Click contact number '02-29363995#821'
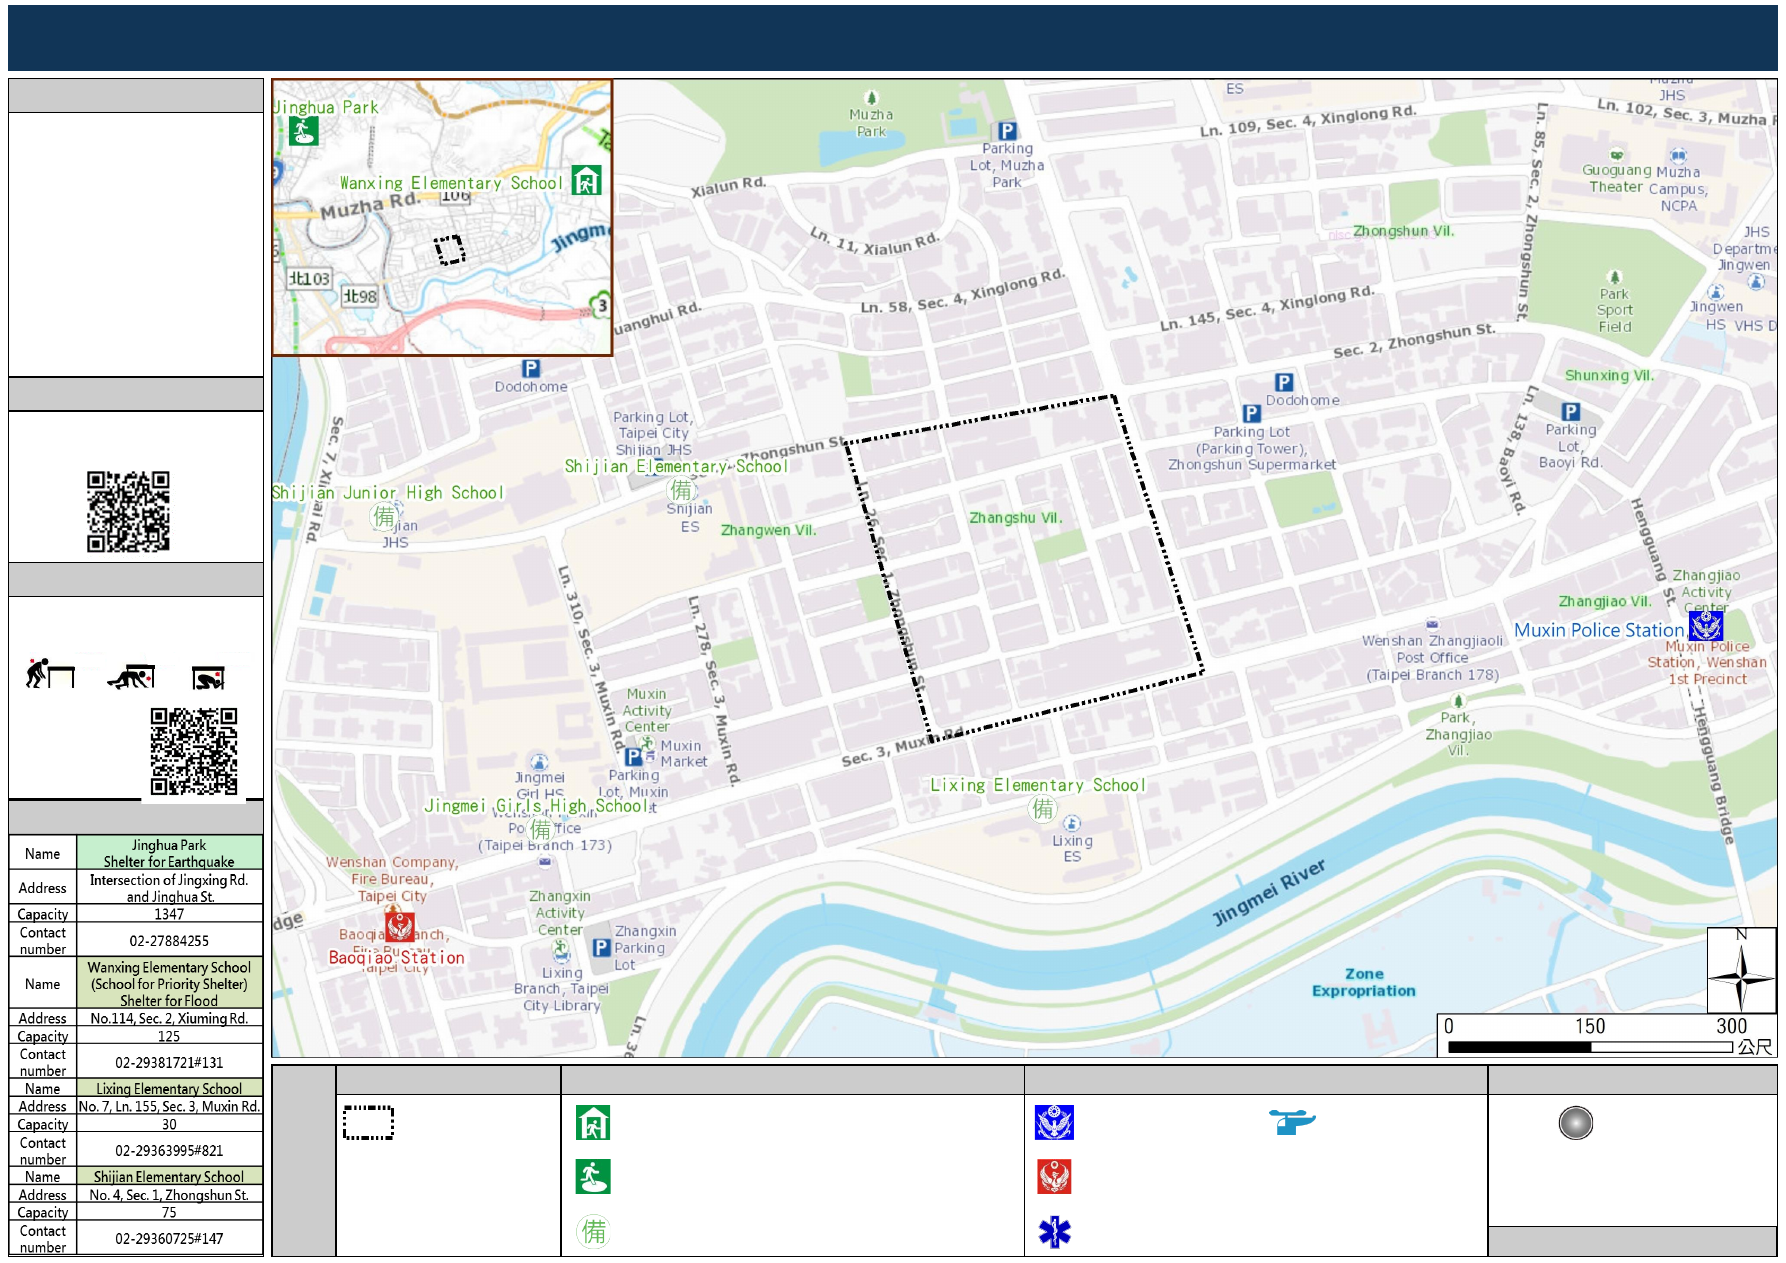The image size is (1786, 1263). coord(169,1150)
